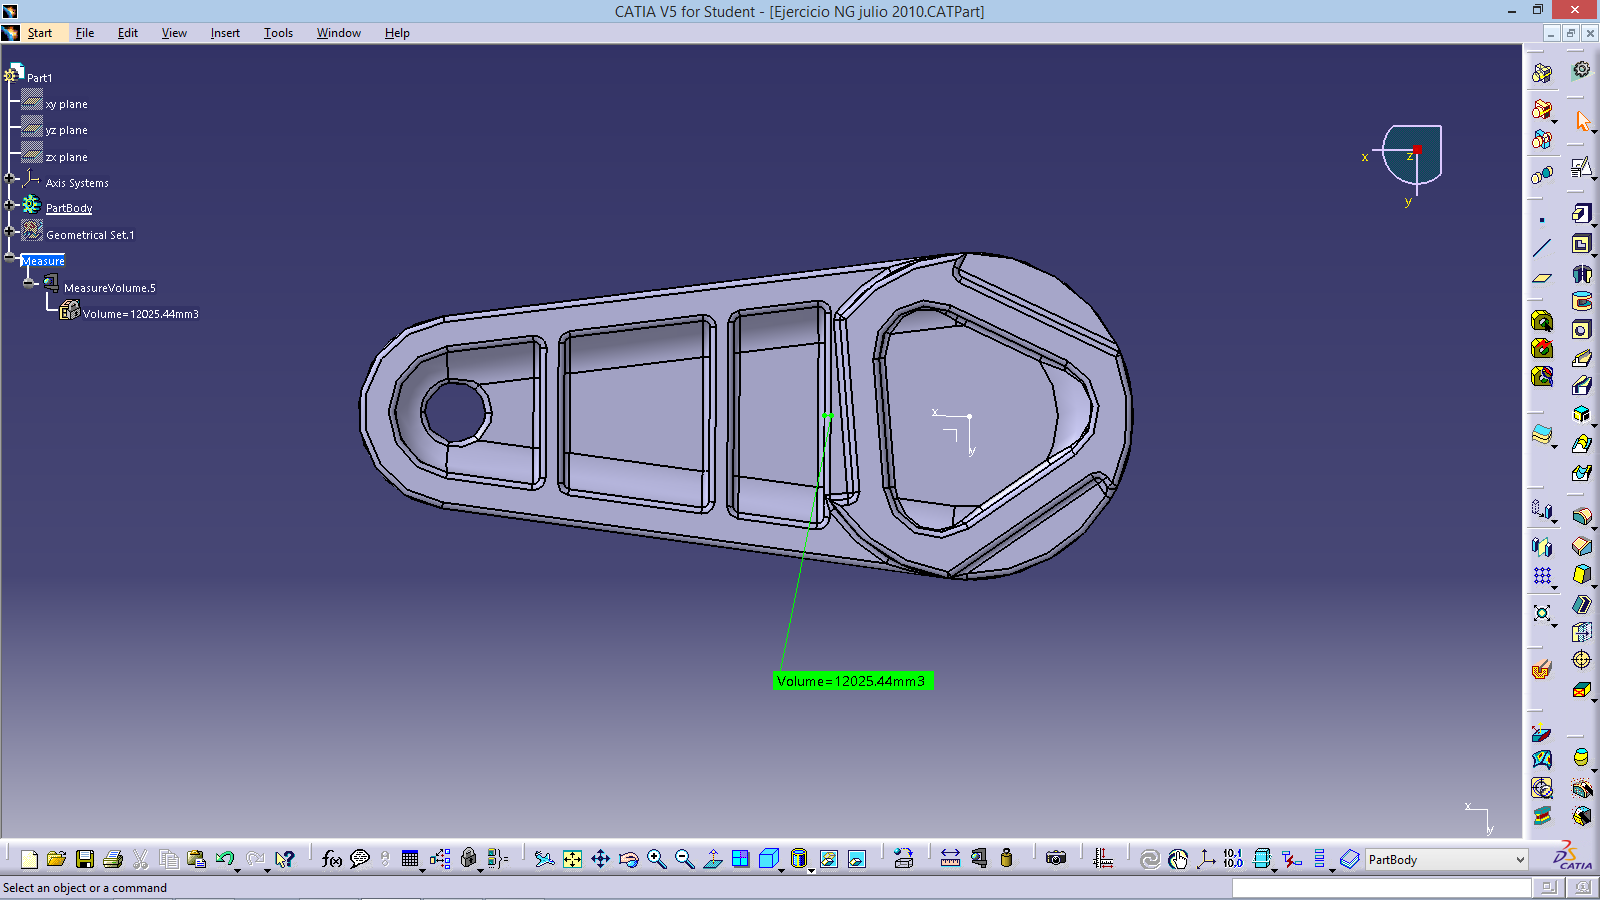The height and width of the screenshot is (900, 1600).
Task: Open the Help menu
Action: point(397,33)
